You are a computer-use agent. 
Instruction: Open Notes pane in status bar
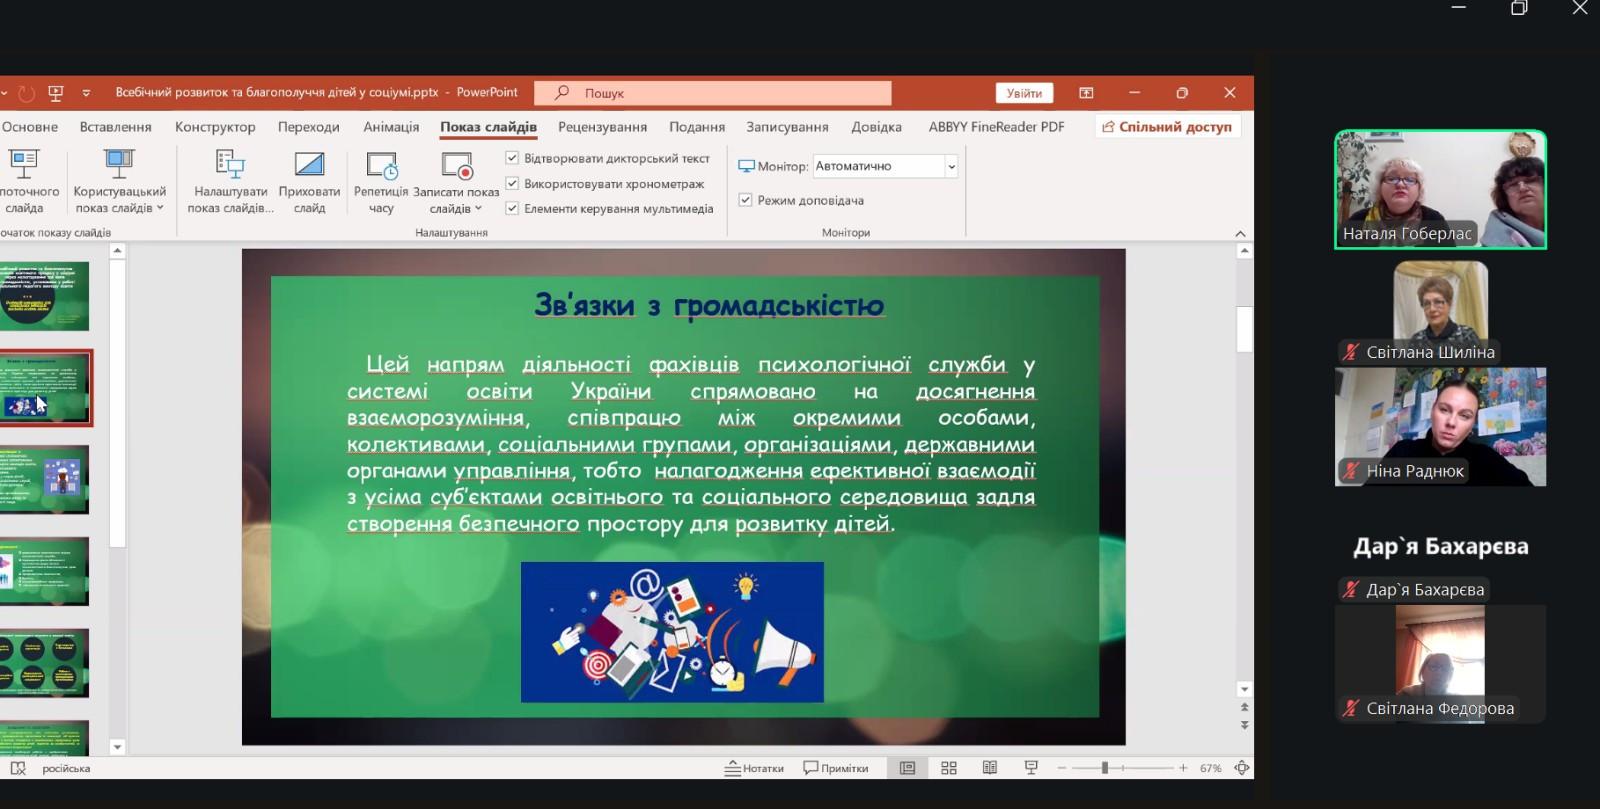[754, 768]
